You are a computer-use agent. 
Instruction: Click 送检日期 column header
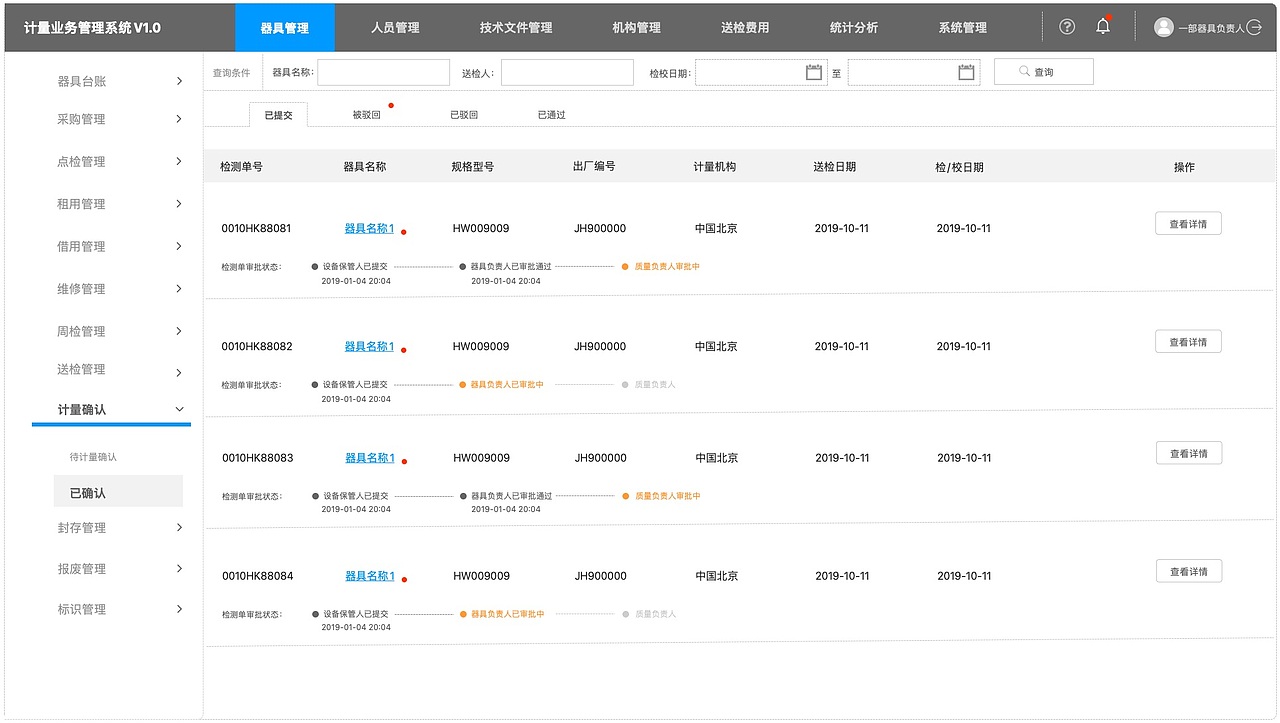click(834, 167)
